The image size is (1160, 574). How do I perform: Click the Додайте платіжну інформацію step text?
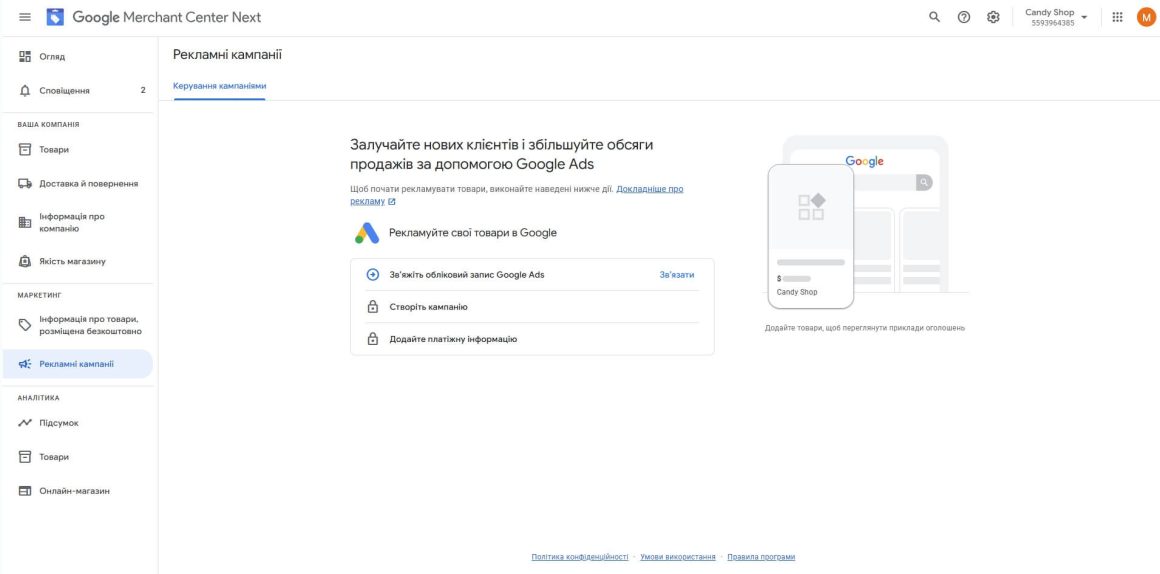[x=453, y=340]
